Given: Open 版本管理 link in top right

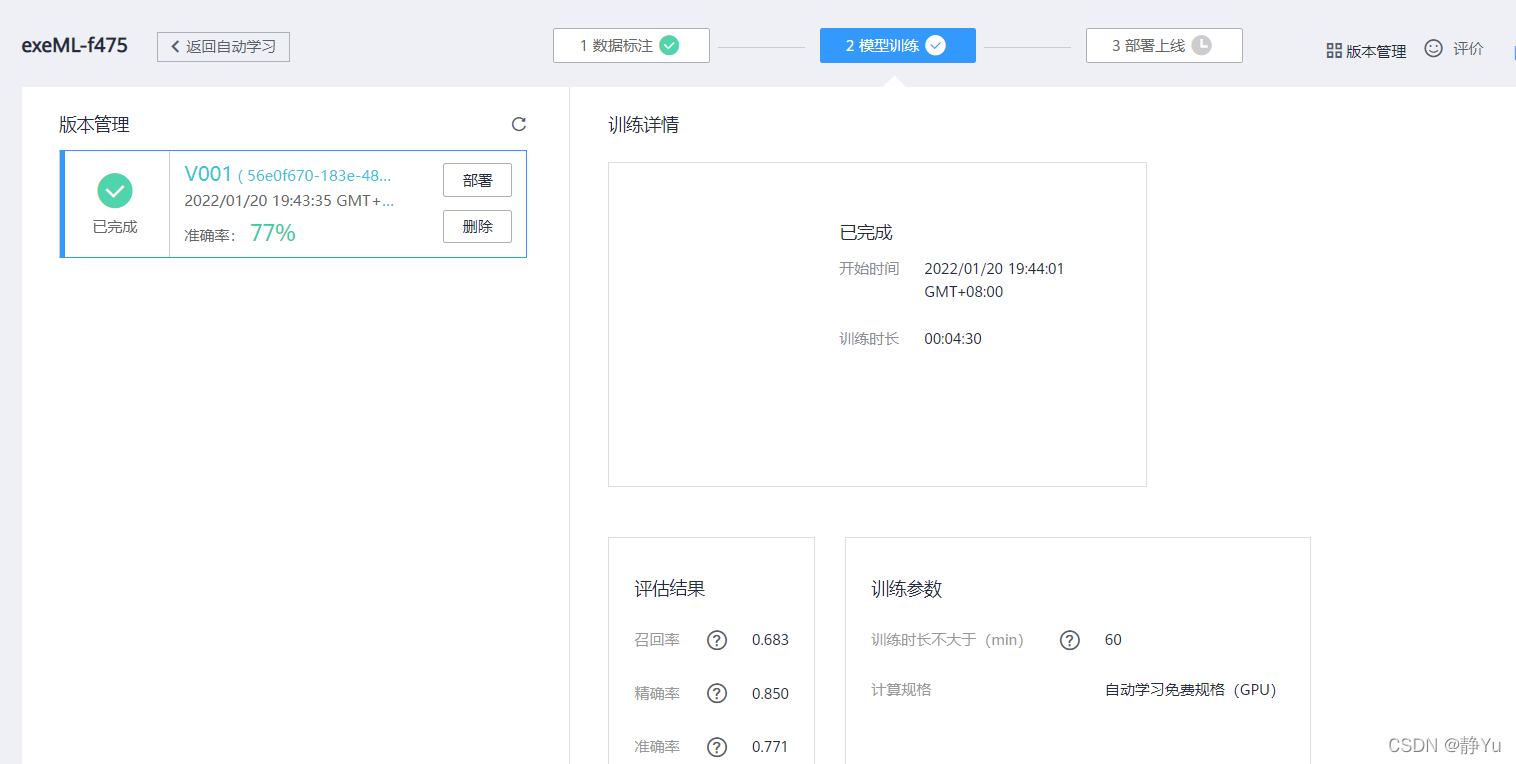Looking at the screenshot, I should click(x=1376, y=51).
